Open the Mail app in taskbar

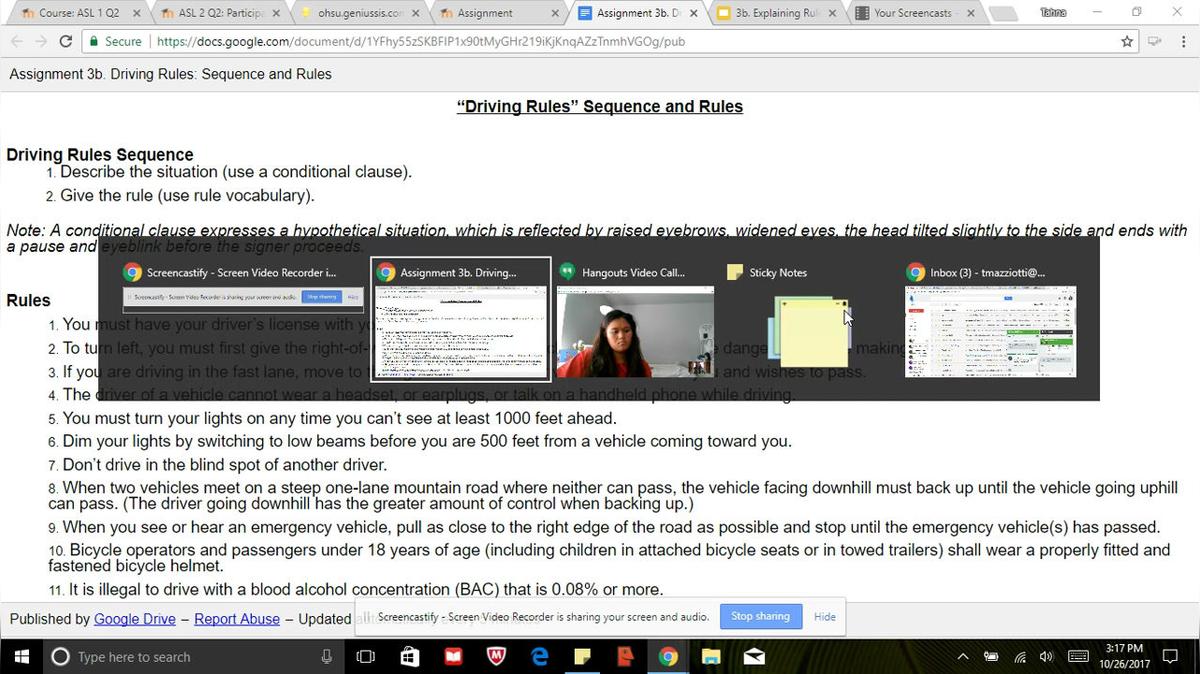click(x=754, y=656)
